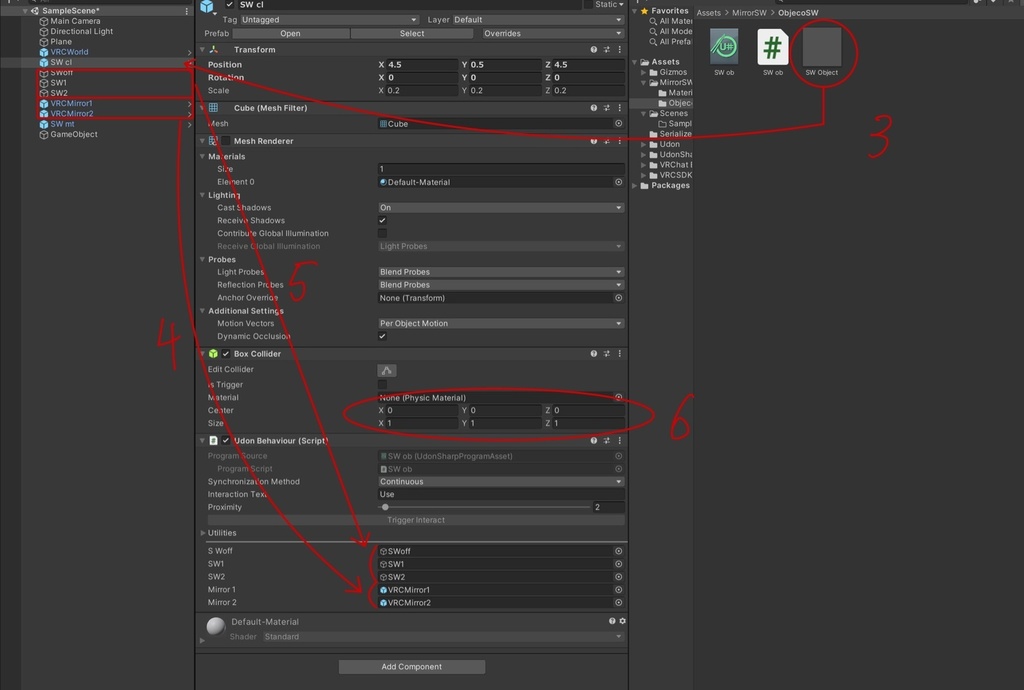Screen dimensions: 1024x690
Task: Open Cast Shadows dropdown
Action: 501,208
